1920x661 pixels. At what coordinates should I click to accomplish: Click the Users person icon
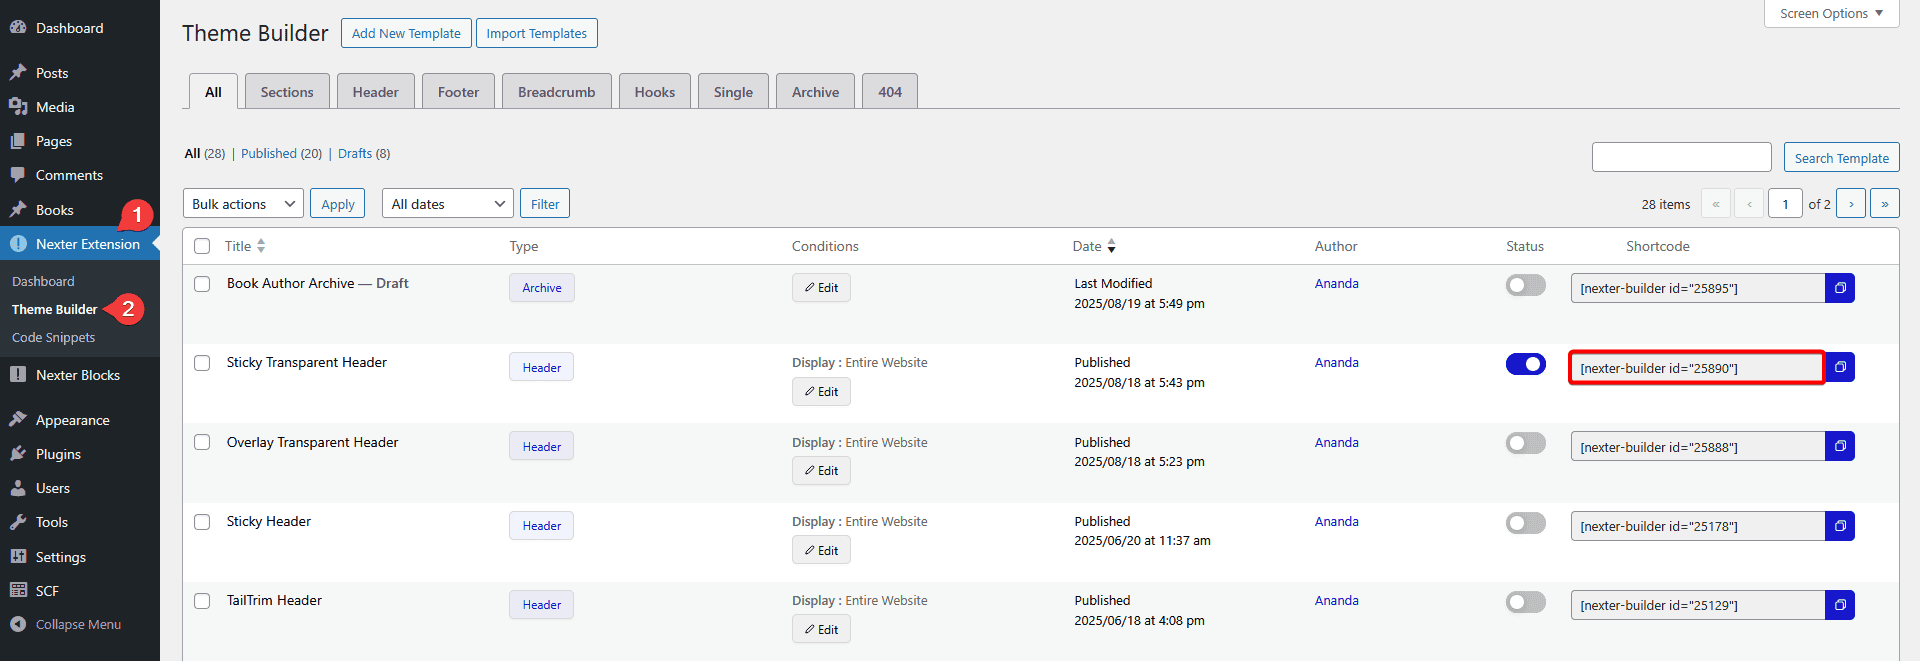point(18,488)
